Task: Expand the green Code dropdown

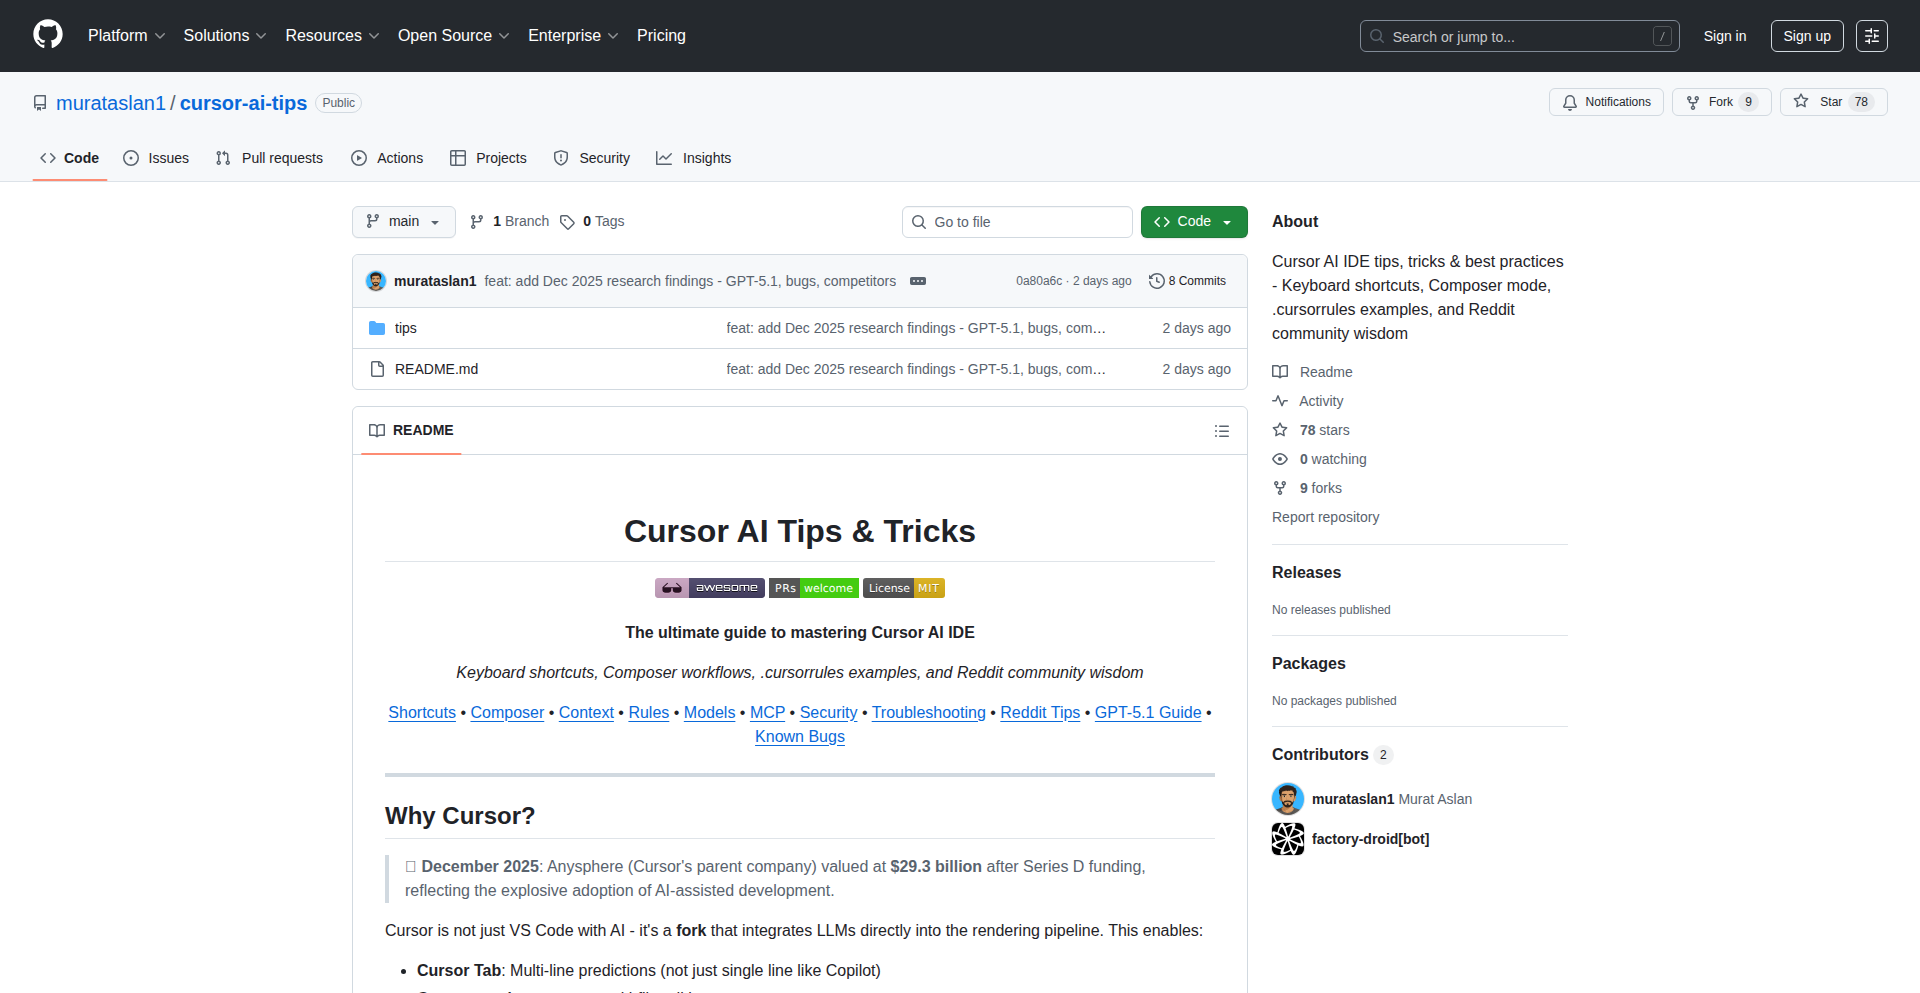Action: tap(1226, 221)
